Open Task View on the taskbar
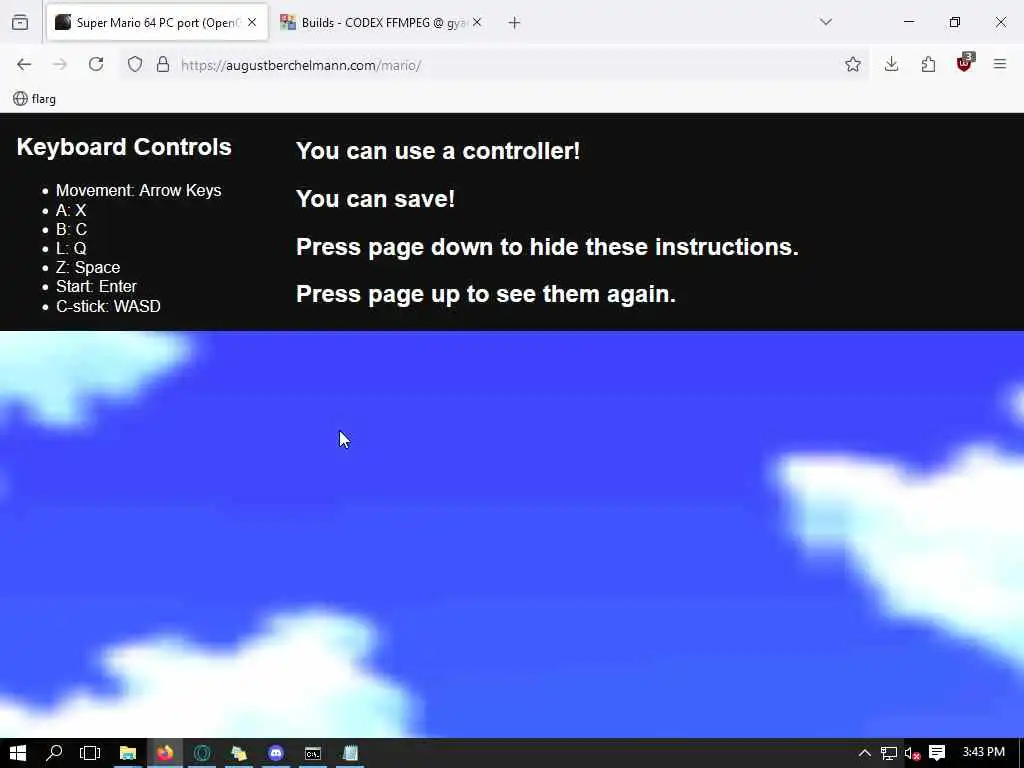1024x768 pixels. point(90,753)
